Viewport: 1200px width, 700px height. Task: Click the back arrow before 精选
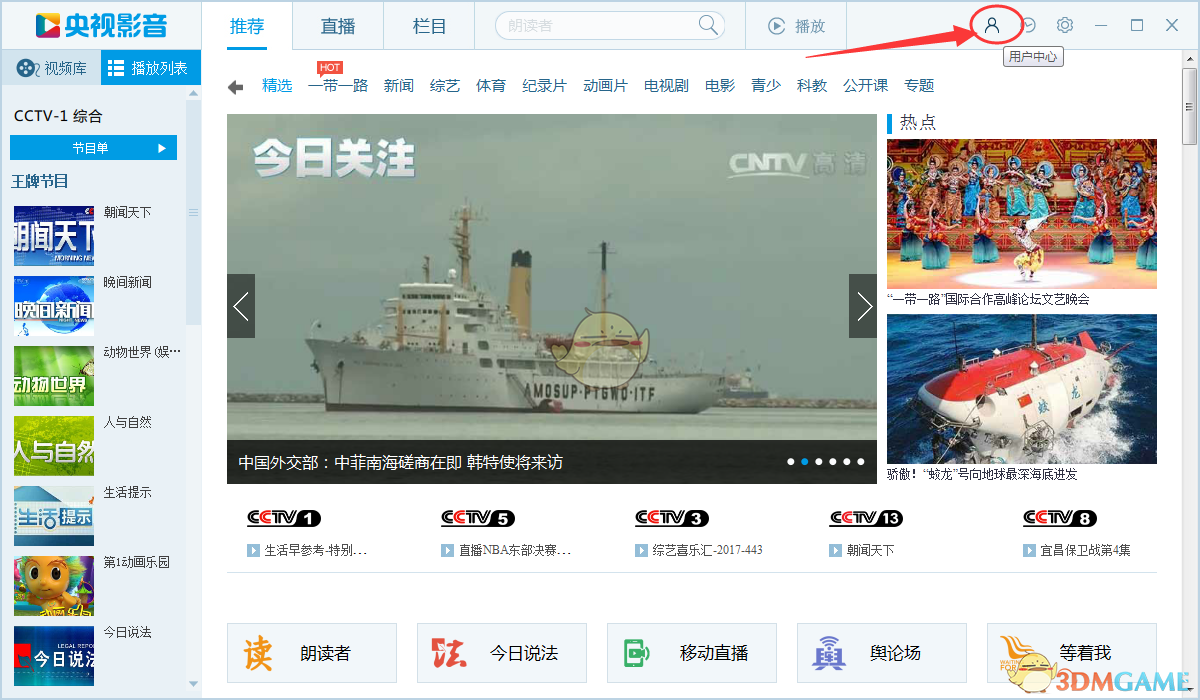tap(236, 87)
